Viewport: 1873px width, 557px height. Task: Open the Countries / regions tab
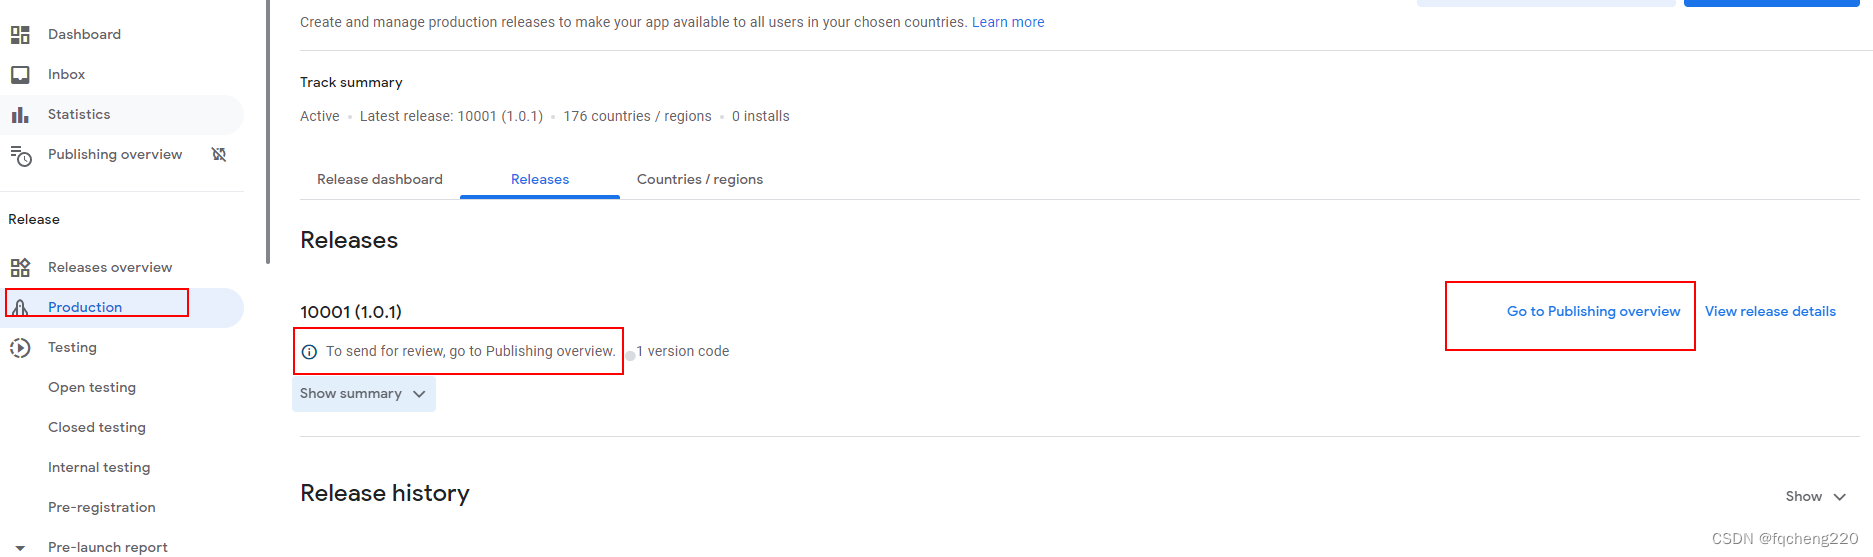click(x=700, y=180)
